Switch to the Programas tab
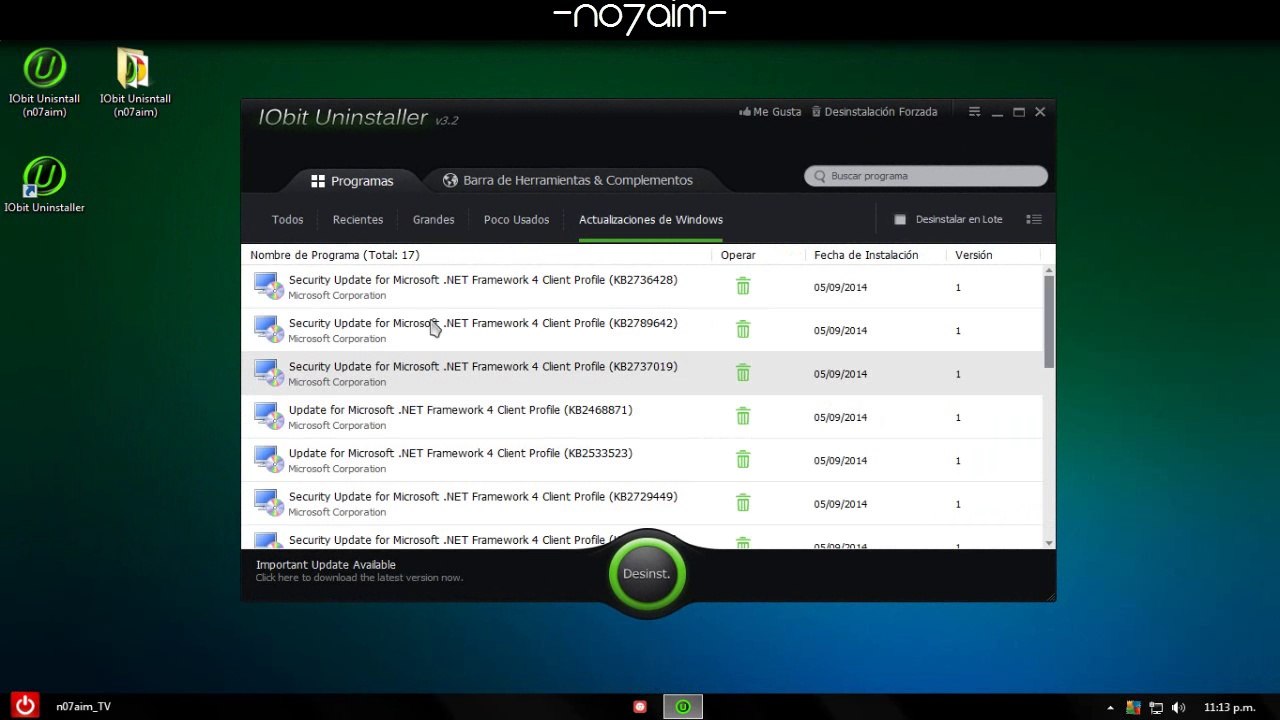 tap(352, 181)
